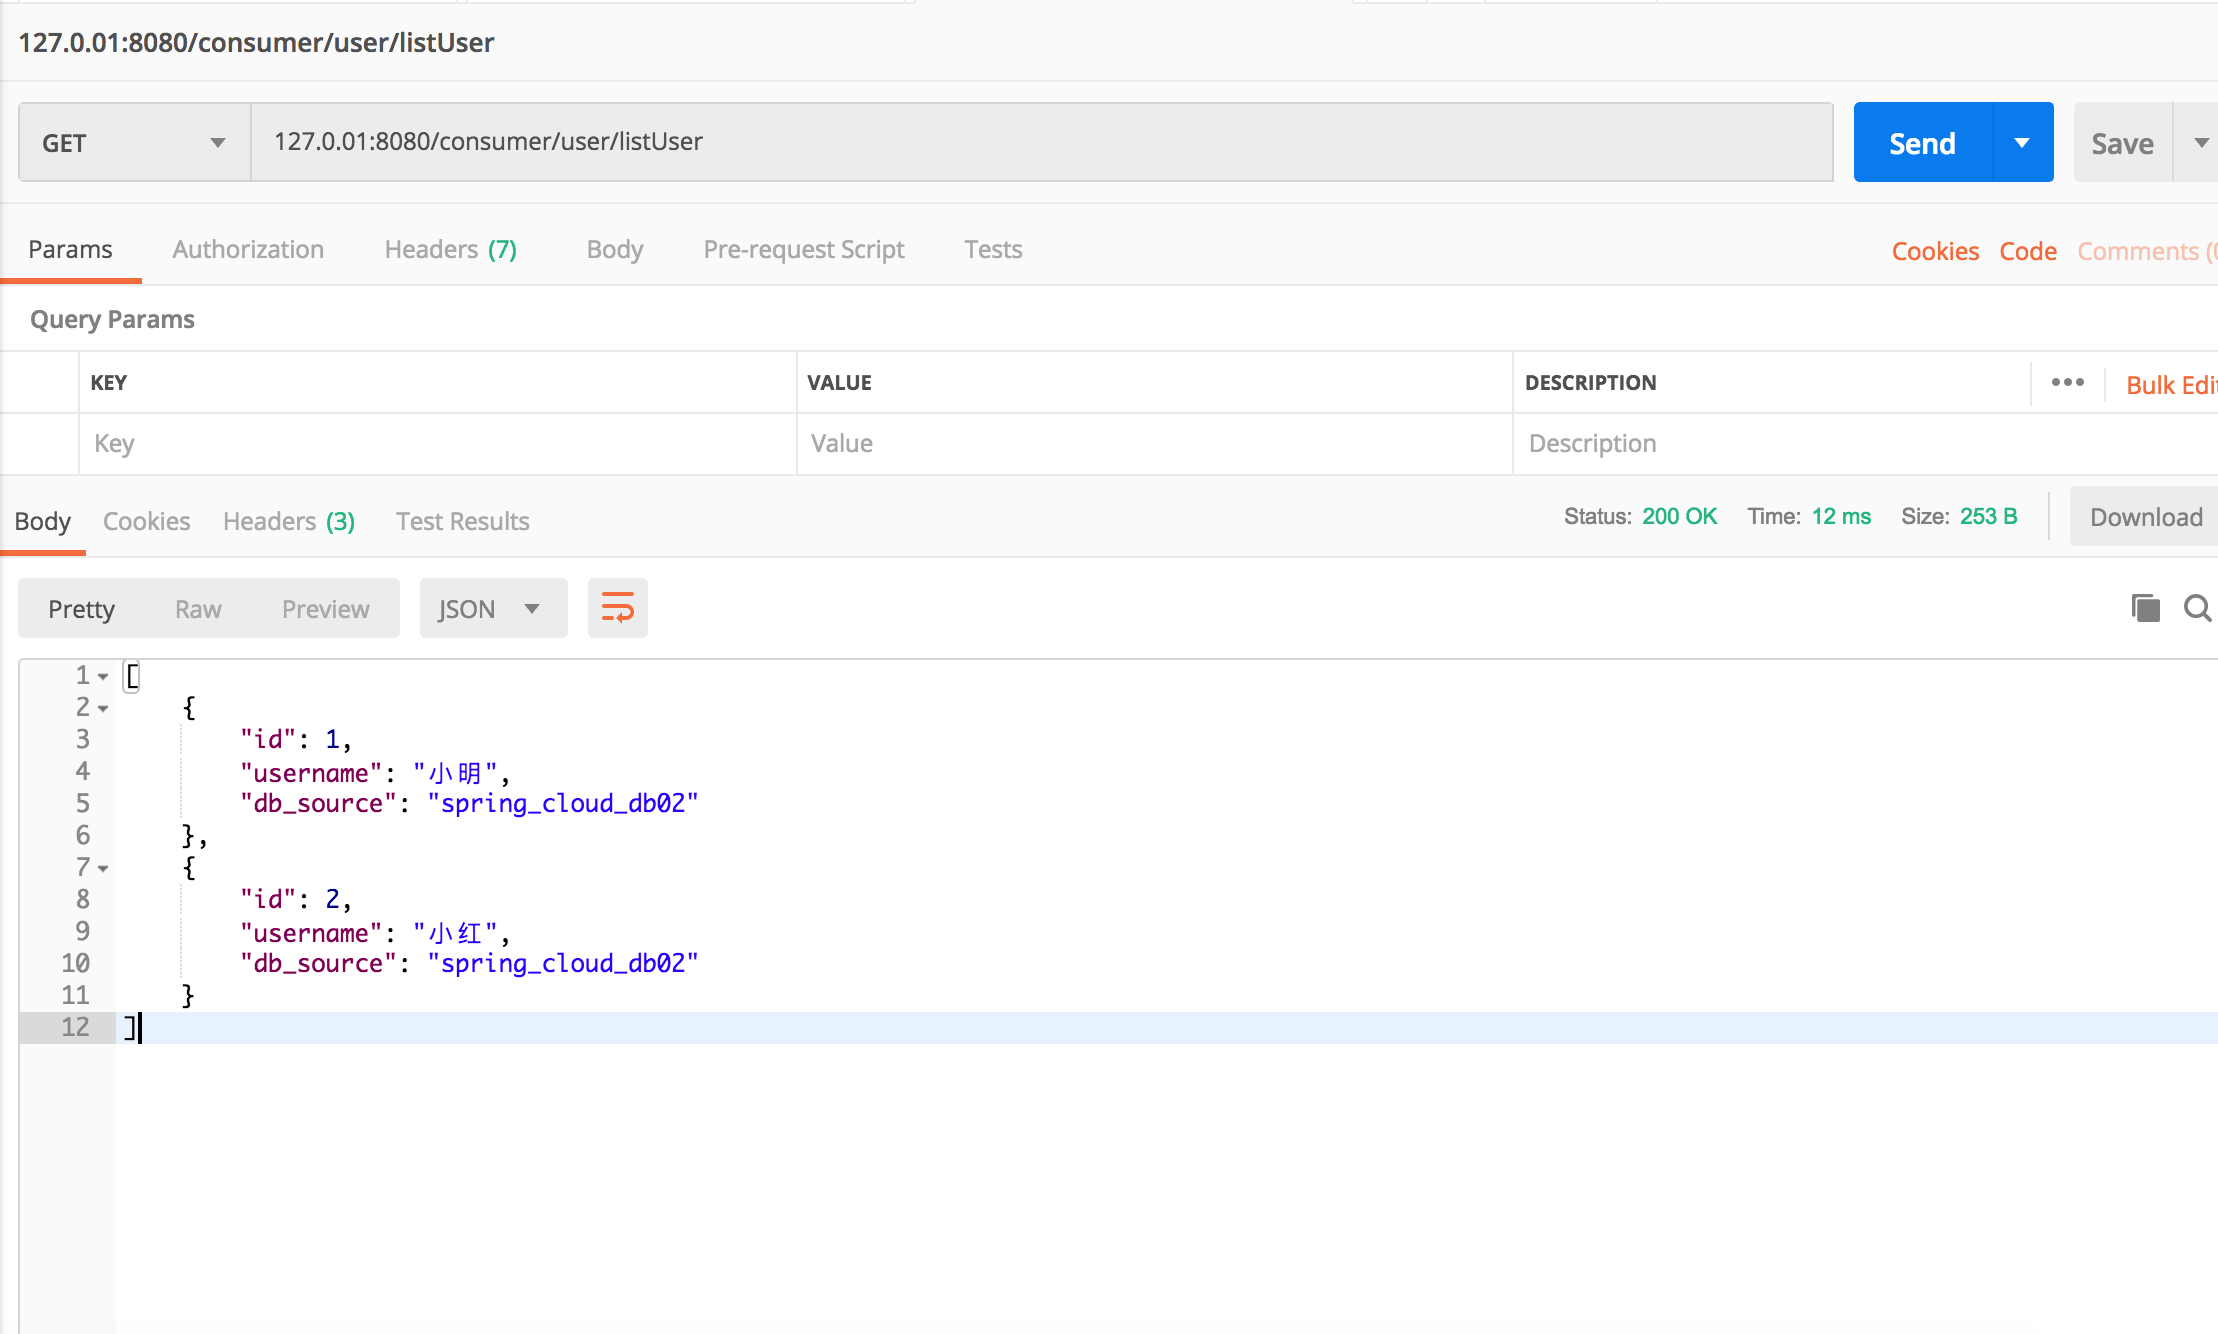The height and width of the screenshot is (1334, 2218).
Task: Select the response Body tab
Action: [x=43, y=521]
